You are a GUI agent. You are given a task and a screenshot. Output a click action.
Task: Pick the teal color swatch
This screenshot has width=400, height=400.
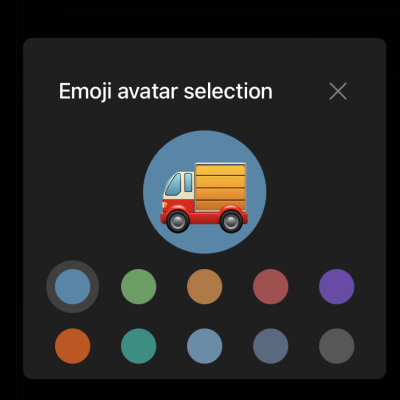[x=138, y=346]
